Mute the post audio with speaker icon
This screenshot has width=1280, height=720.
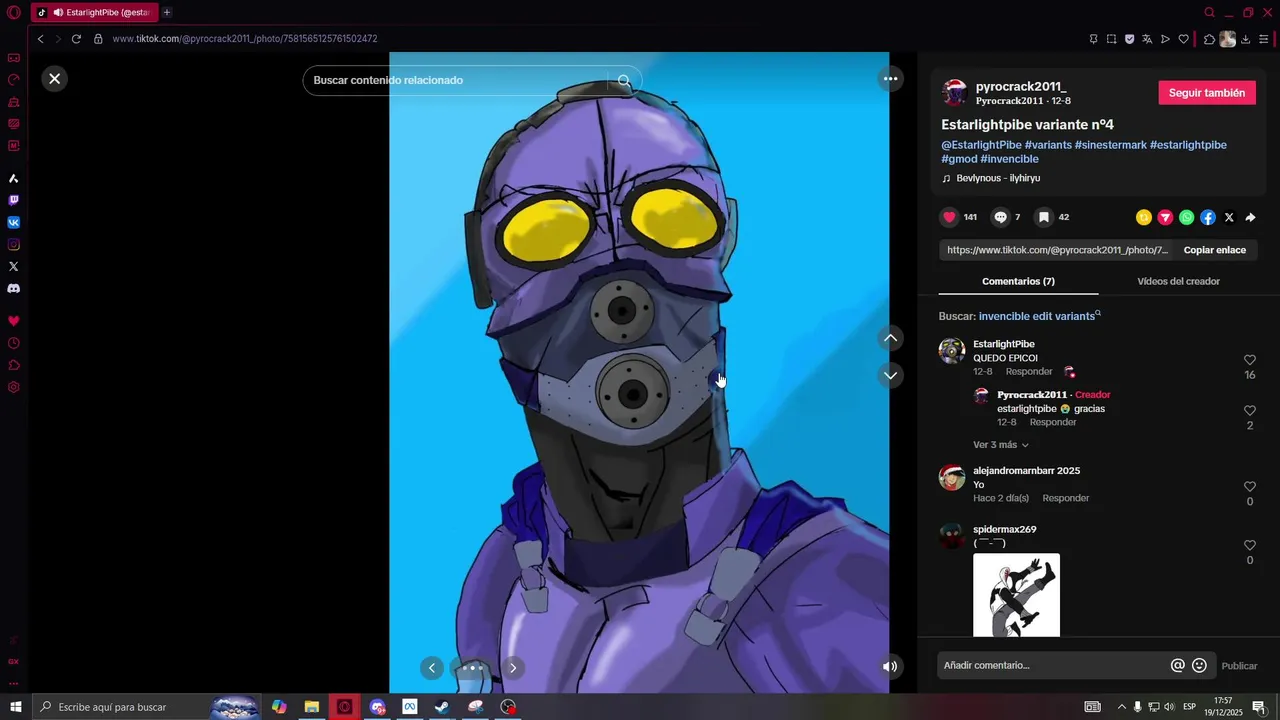point(890,666)
